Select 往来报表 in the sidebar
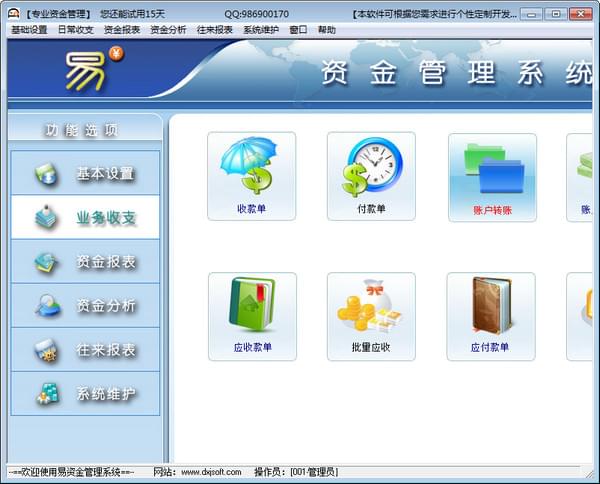The image size is (600, 484). coord(85,349)
